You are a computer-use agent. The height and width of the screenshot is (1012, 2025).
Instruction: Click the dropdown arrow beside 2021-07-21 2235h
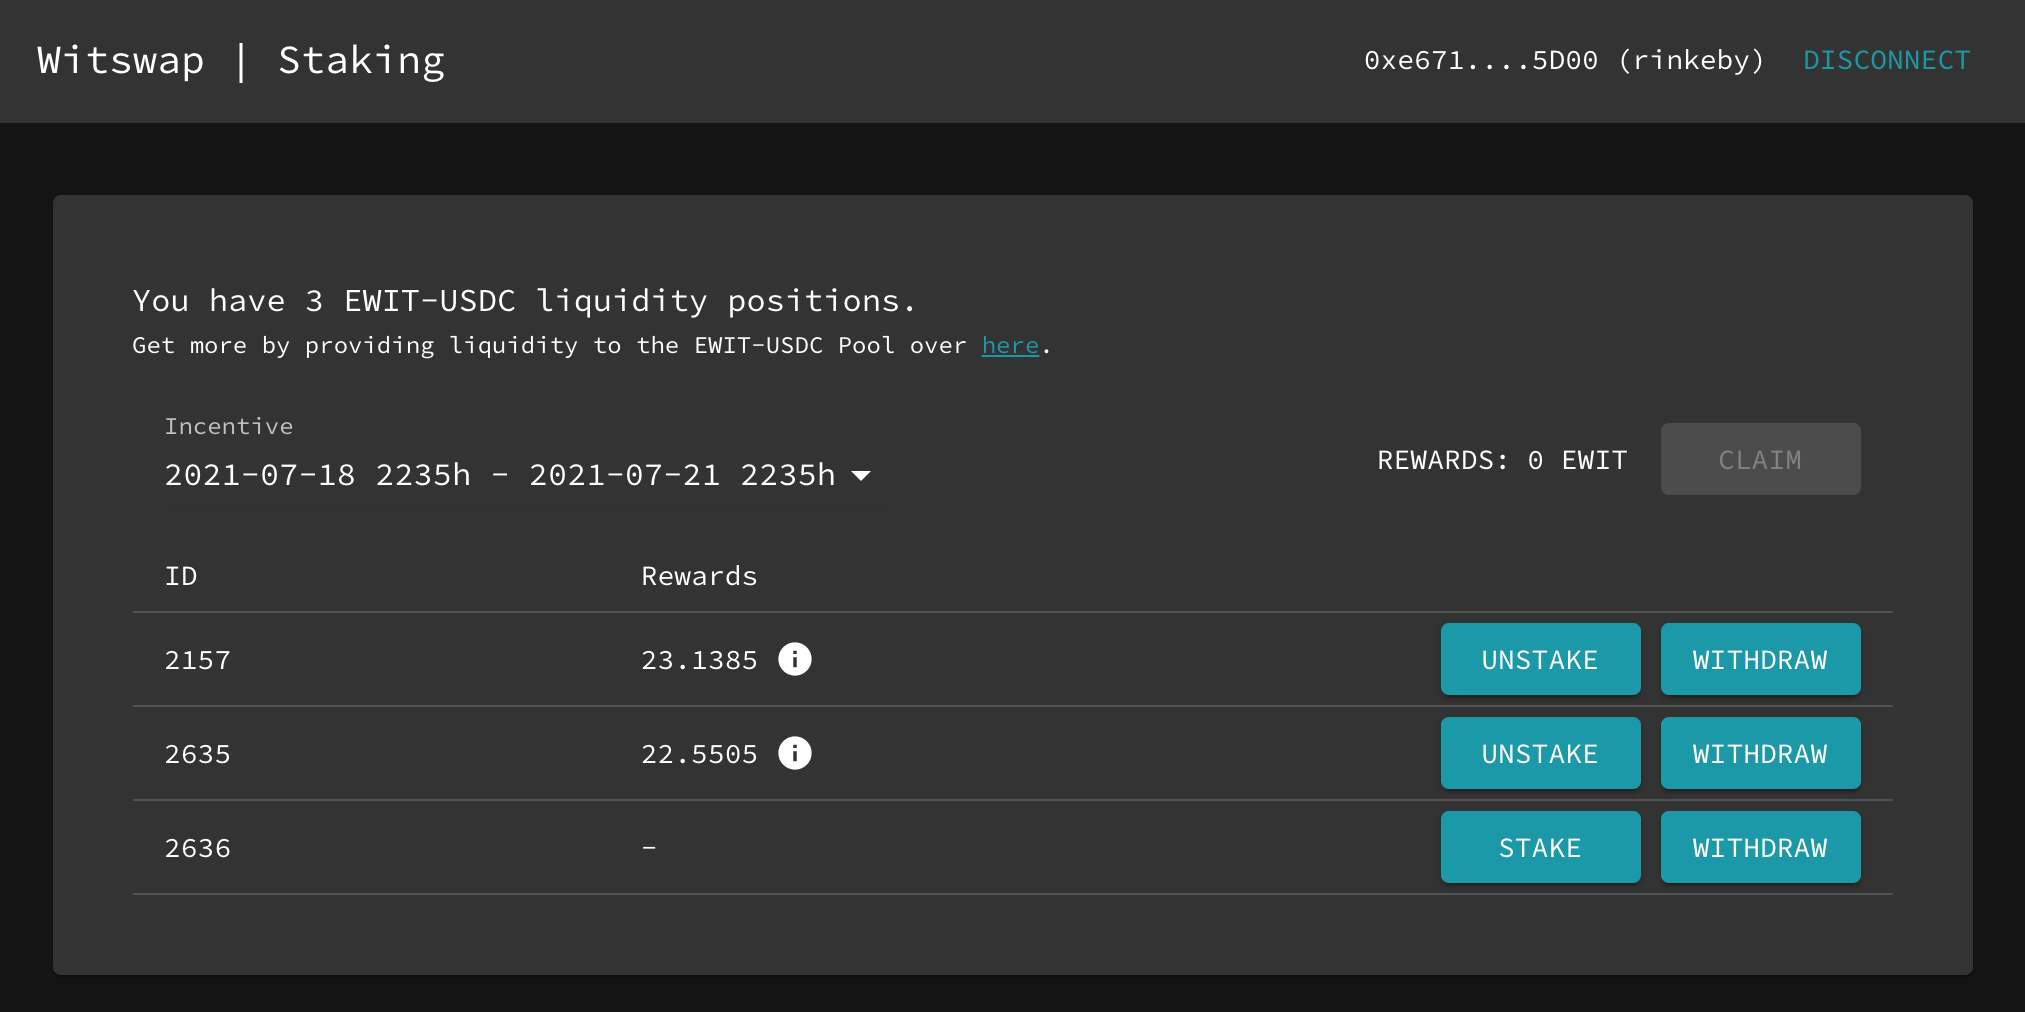(x=861, y=476)
